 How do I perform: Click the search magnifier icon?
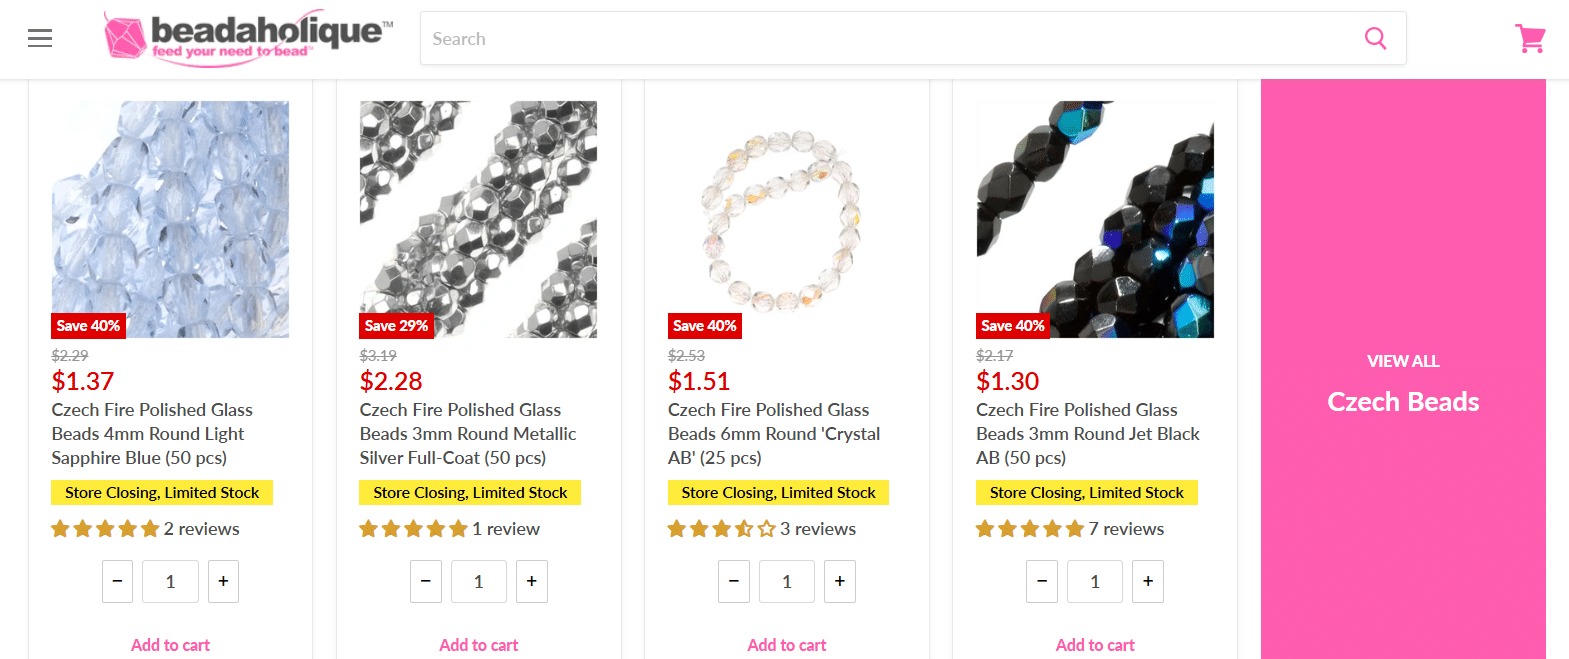point(1375,38)
